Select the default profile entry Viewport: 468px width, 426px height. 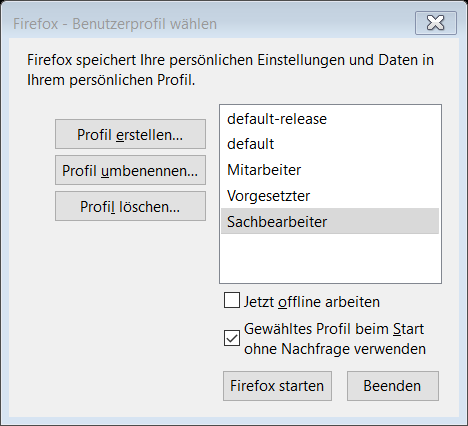(x=330, y=144)
